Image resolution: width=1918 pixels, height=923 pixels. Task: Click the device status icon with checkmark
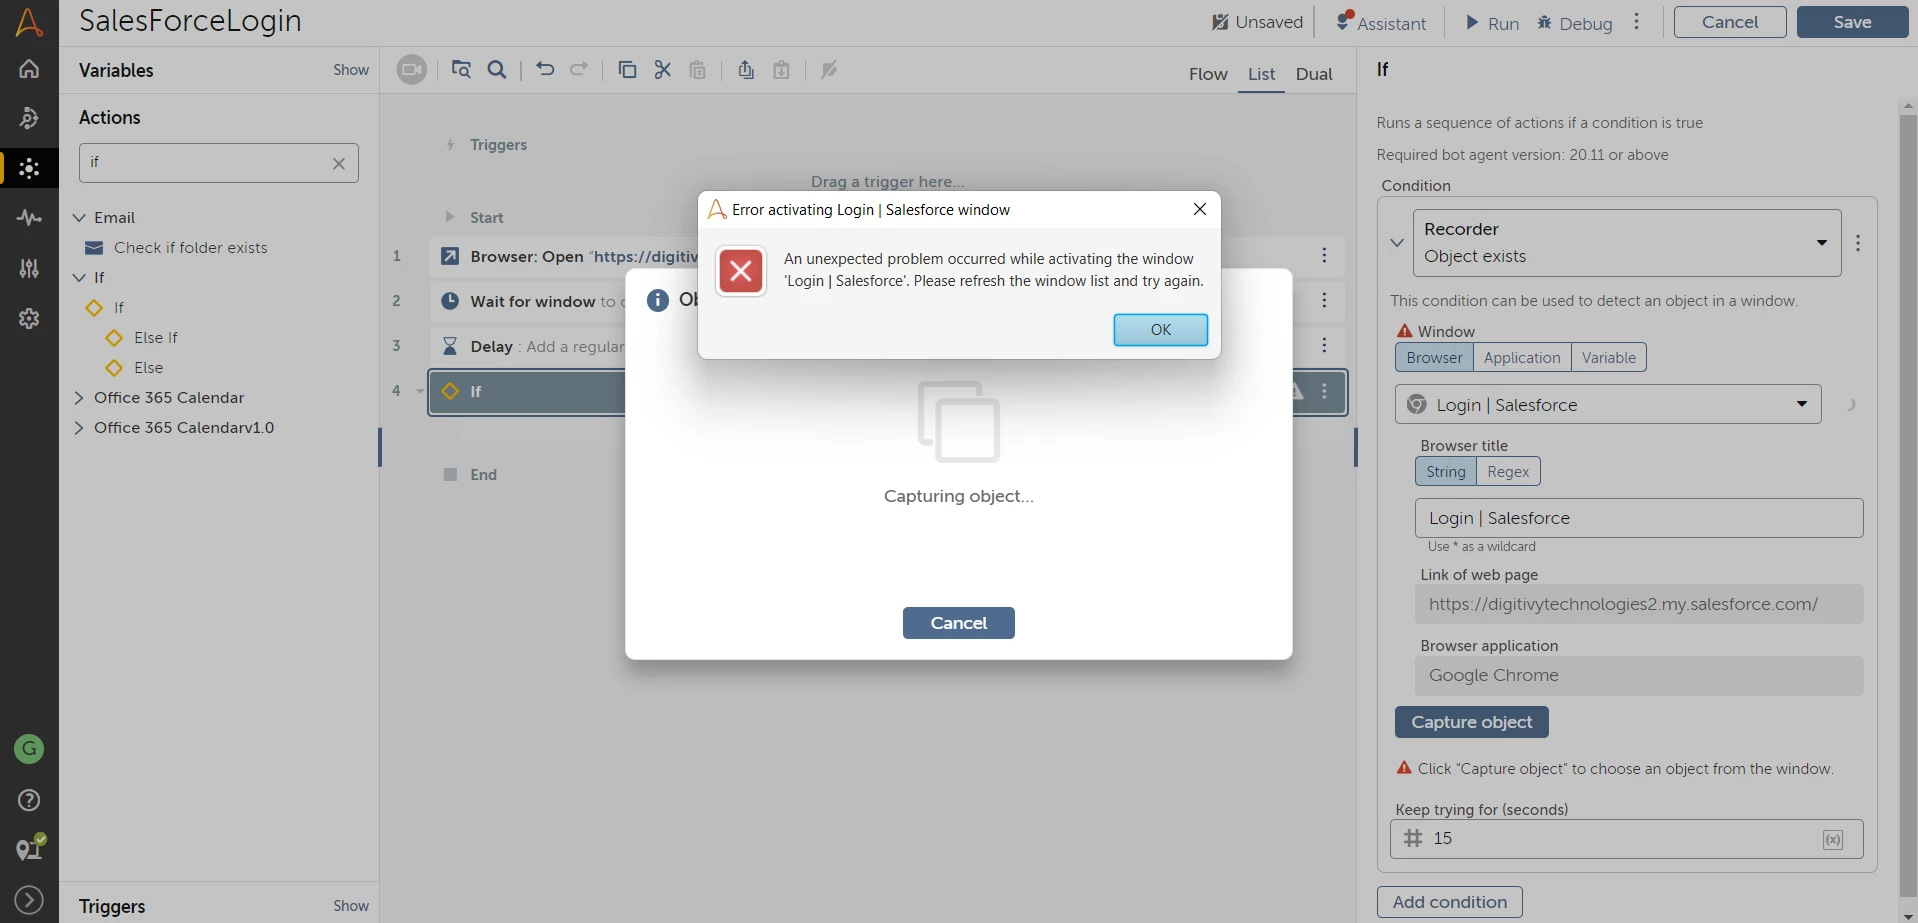[x=30, y=848]
